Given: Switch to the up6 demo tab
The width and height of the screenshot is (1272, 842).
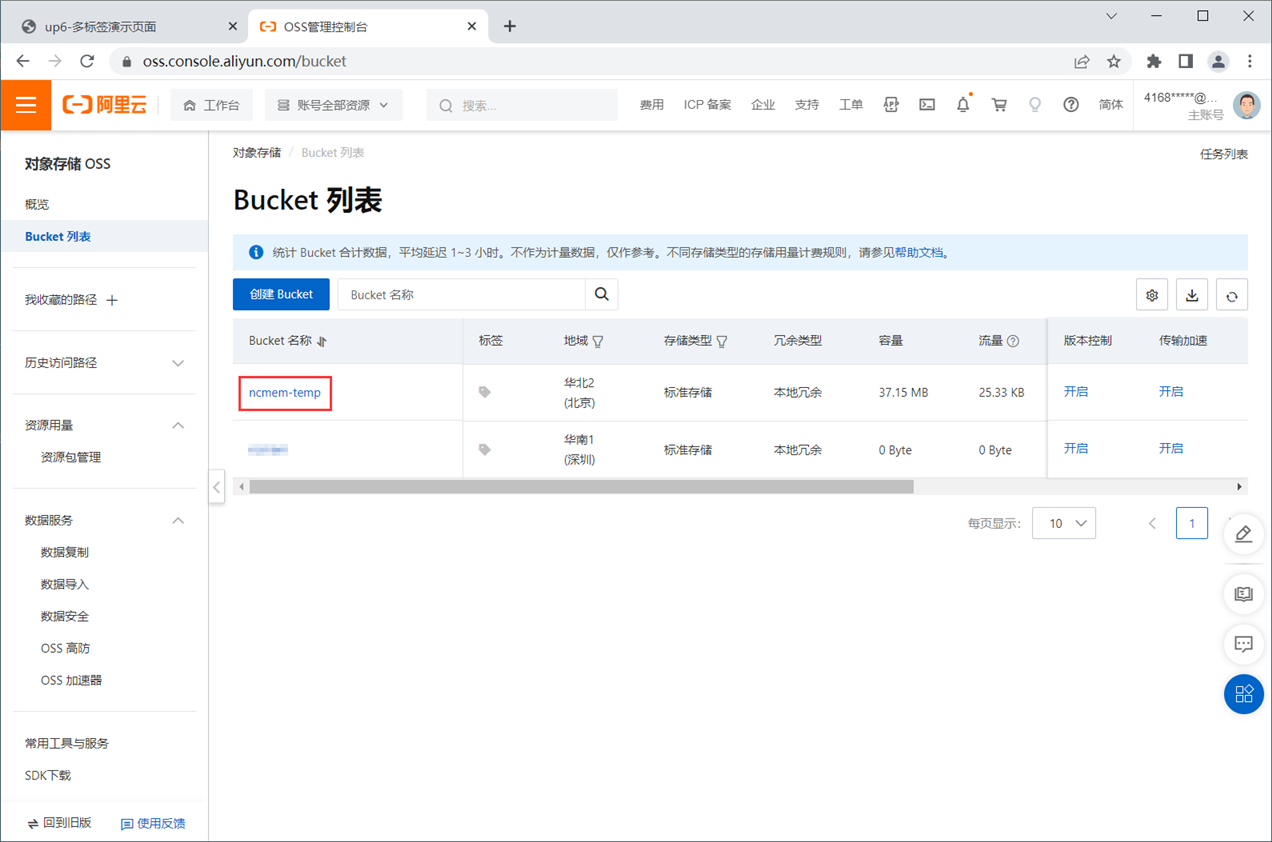Looking at the screenshot, I should [x=124, y=26].
